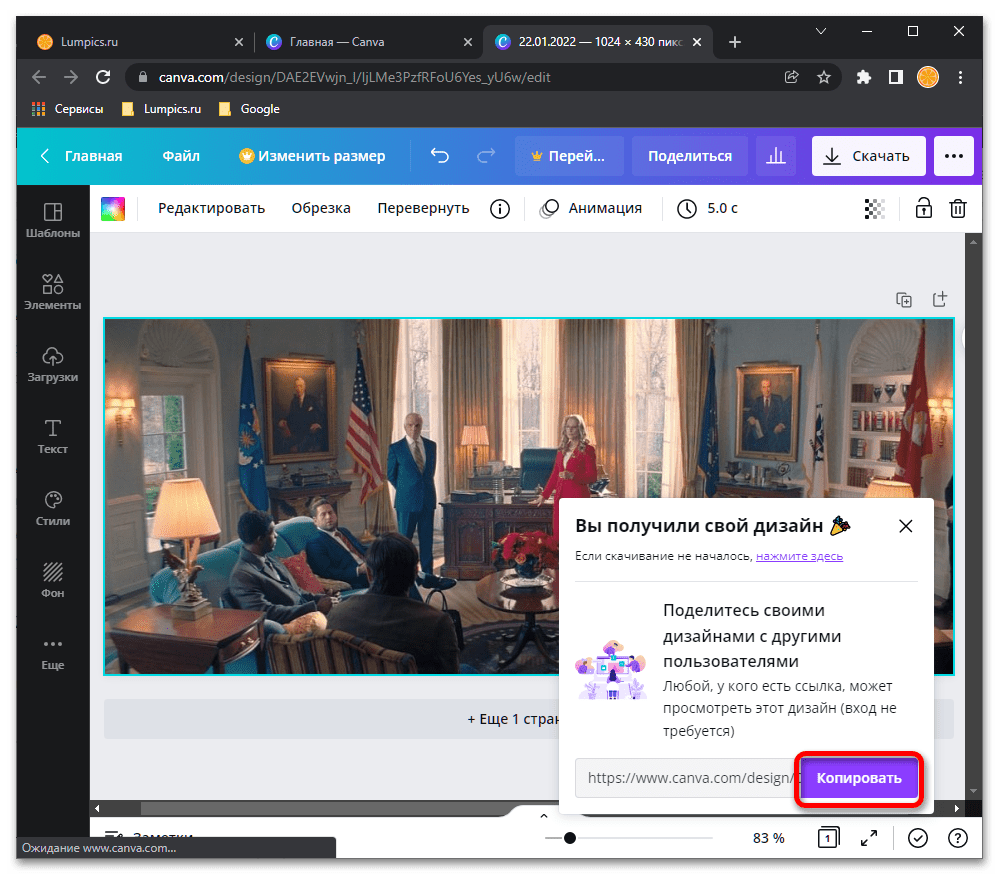The height and width of the screenshot is (875, 999).
Task: Copy the design link with Копировать
Action: [859, 778]
